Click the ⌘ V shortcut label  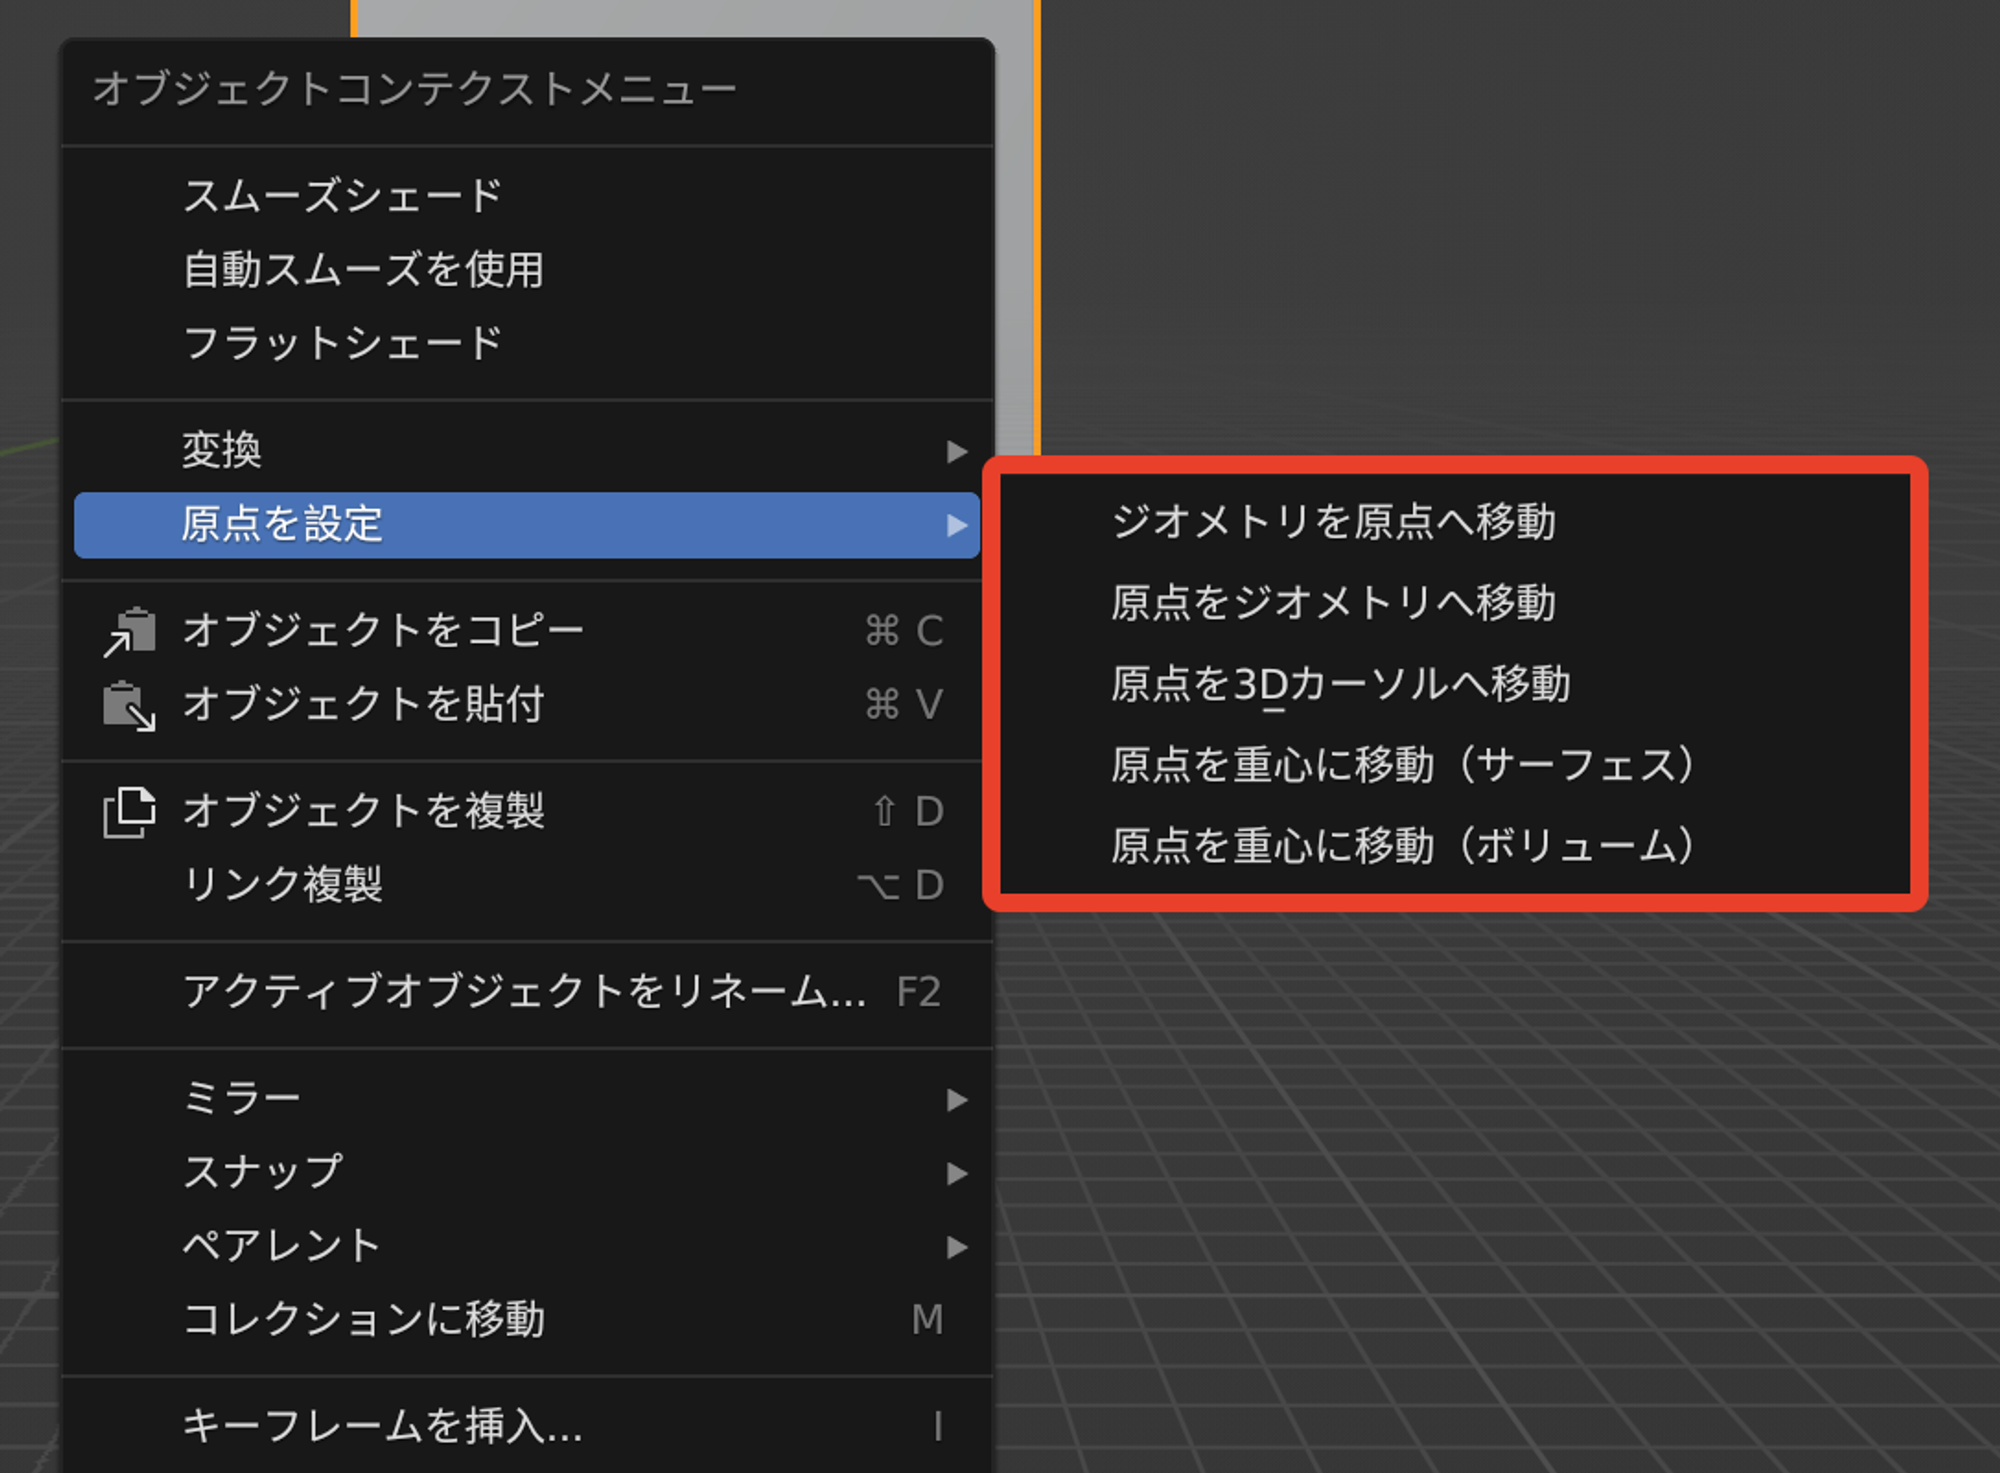(x=904, y=705)
